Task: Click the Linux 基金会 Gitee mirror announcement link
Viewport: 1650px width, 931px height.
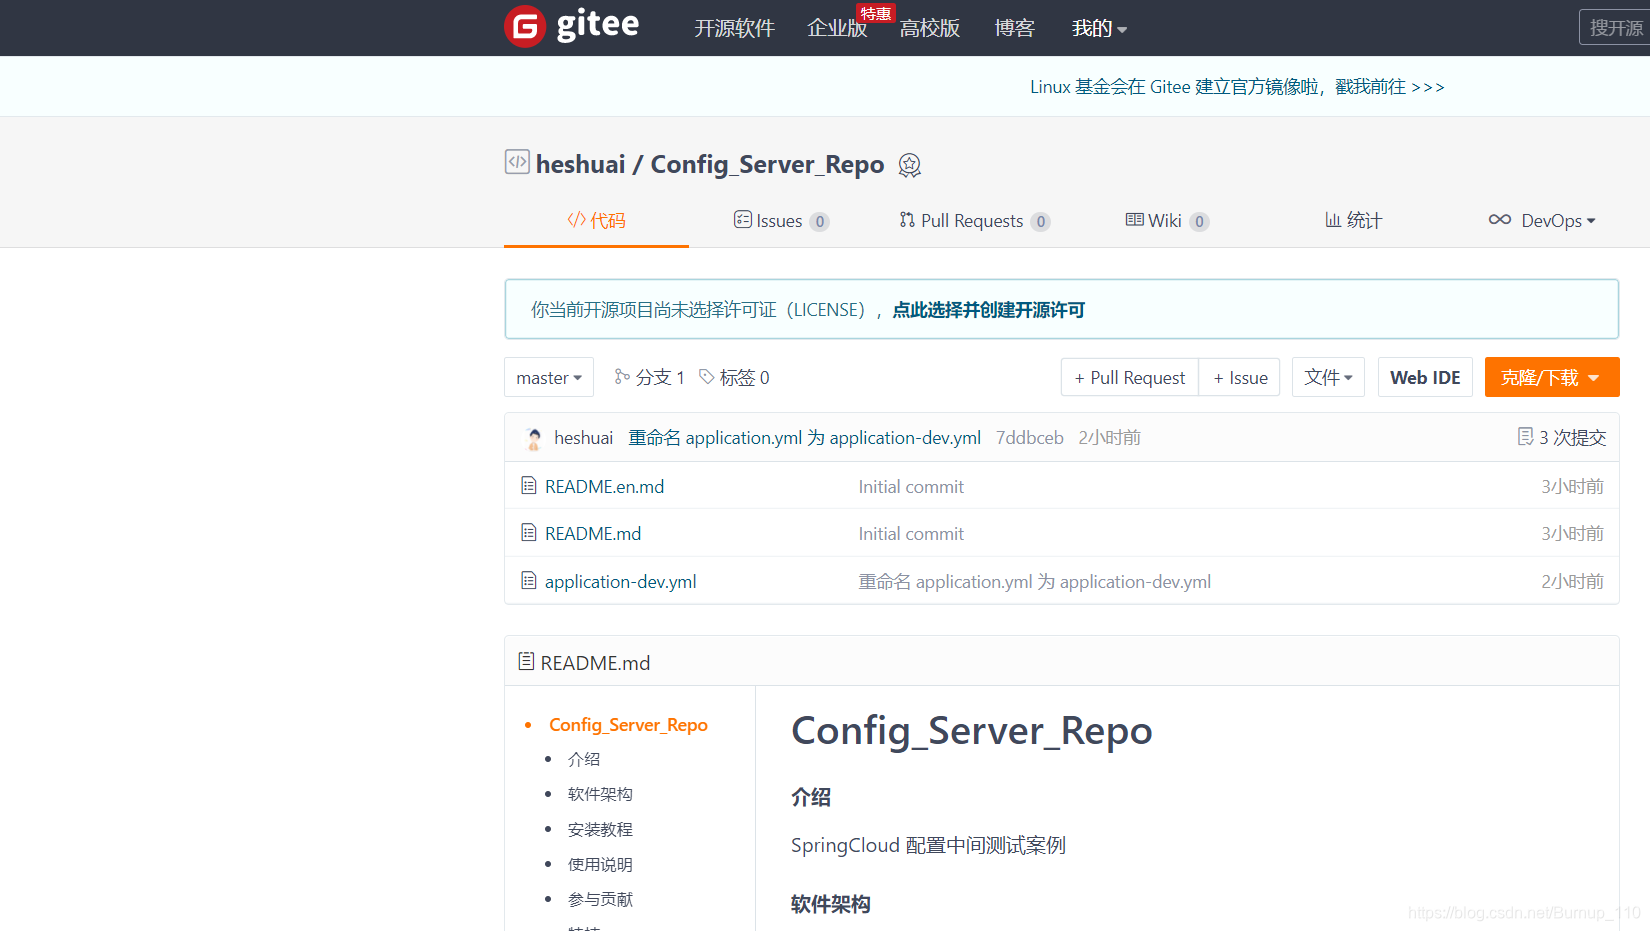Action: click(x=1237, y=87)
